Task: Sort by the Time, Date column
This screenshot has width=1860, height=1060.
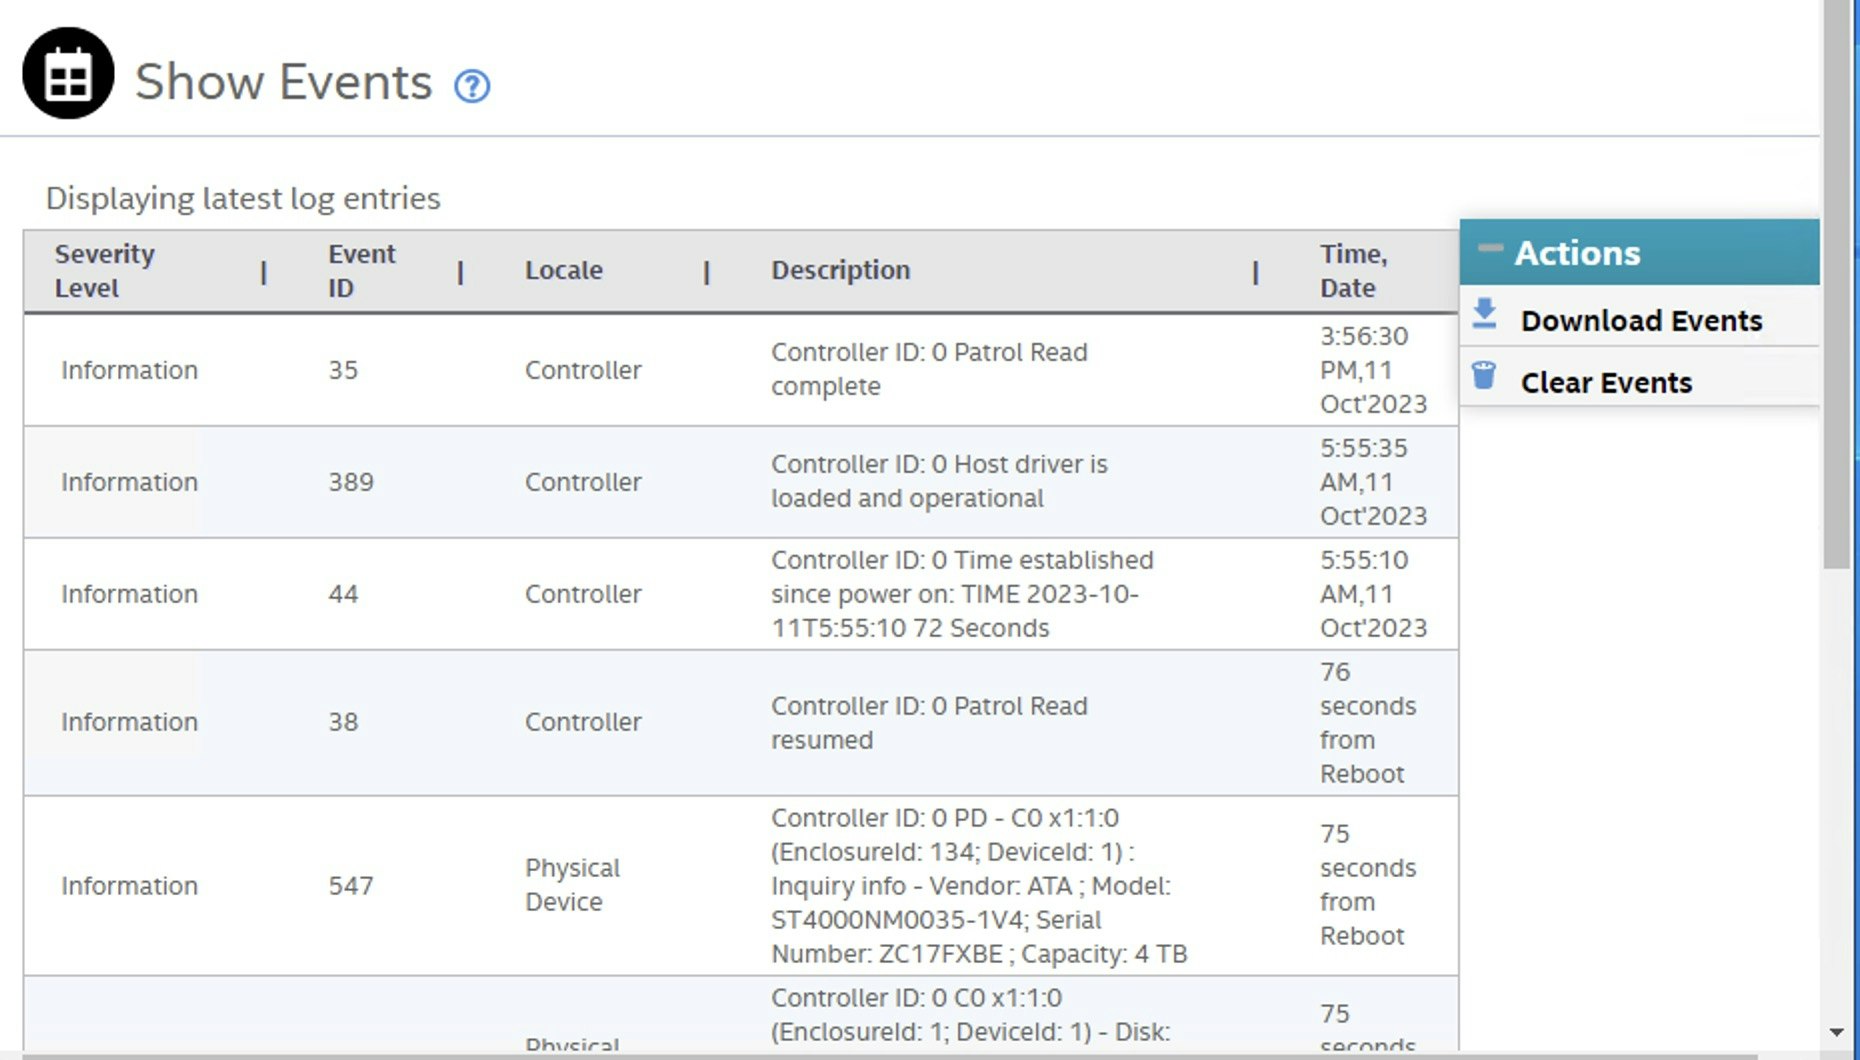Action: (x=1353, y=270)
